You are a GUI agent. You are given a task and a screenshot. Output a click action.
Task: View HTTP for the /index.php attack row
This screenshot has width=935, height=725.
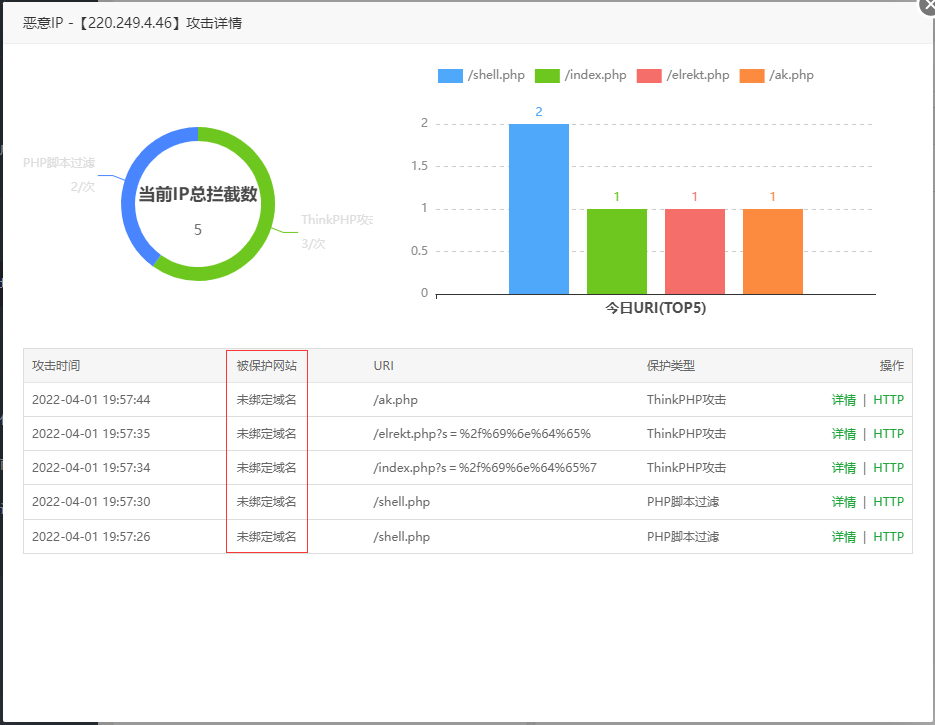[x=888, y=468]
